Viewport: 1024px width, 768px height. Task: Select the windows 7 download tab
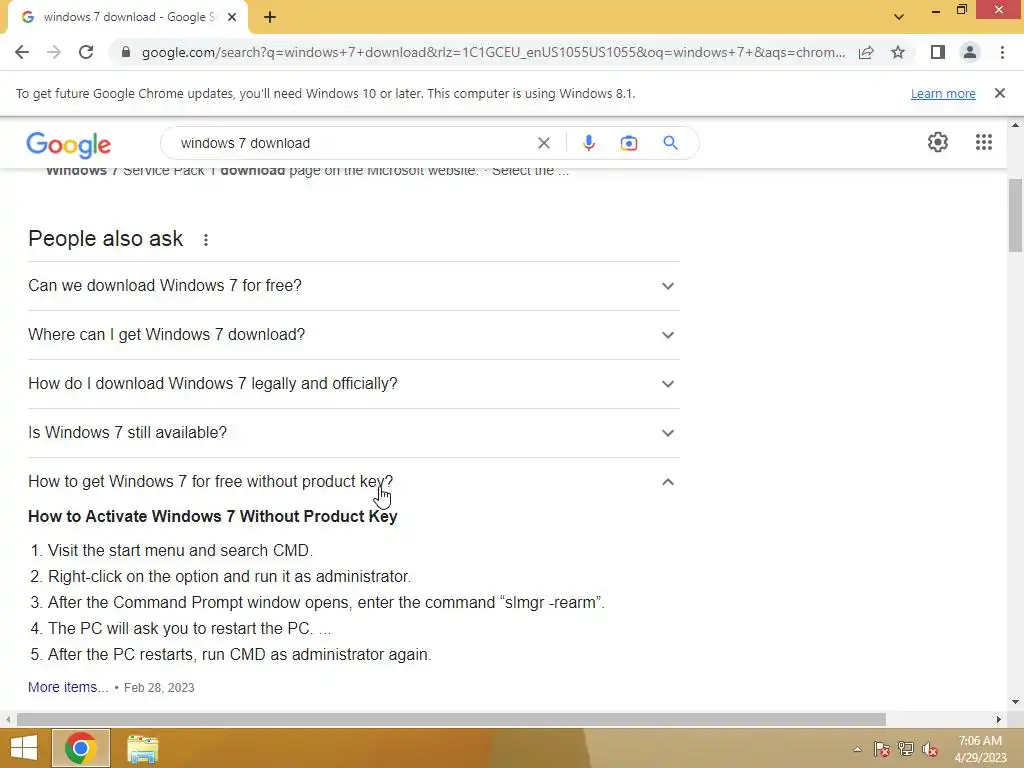click(128, 17)
